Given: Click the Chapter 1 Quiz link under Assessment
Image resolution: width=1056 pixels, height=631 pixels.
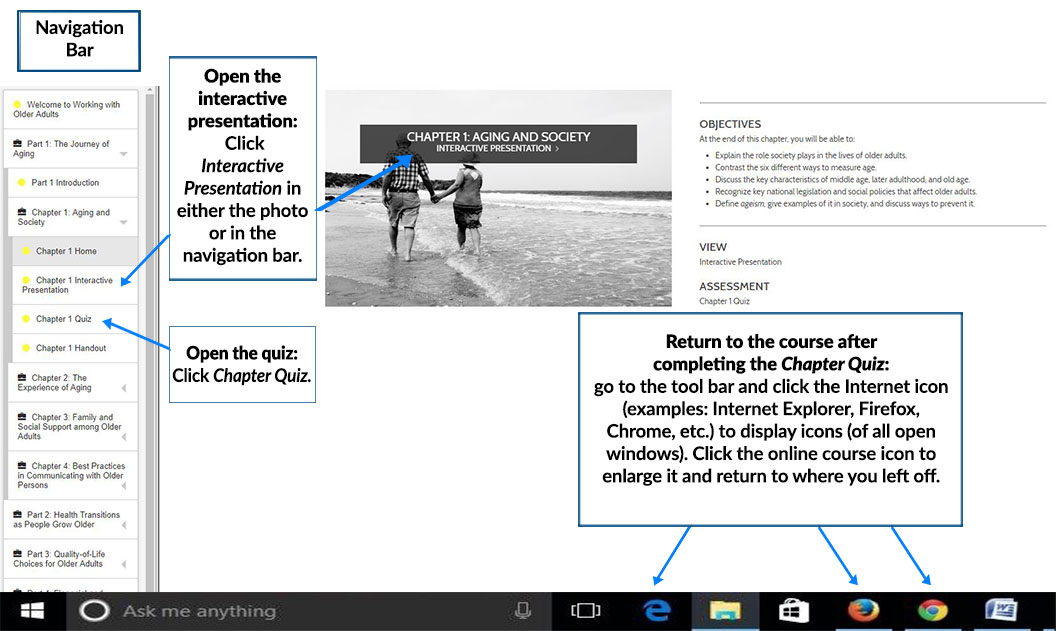Looking at the screenshot, I should click(x=724, y=301).
